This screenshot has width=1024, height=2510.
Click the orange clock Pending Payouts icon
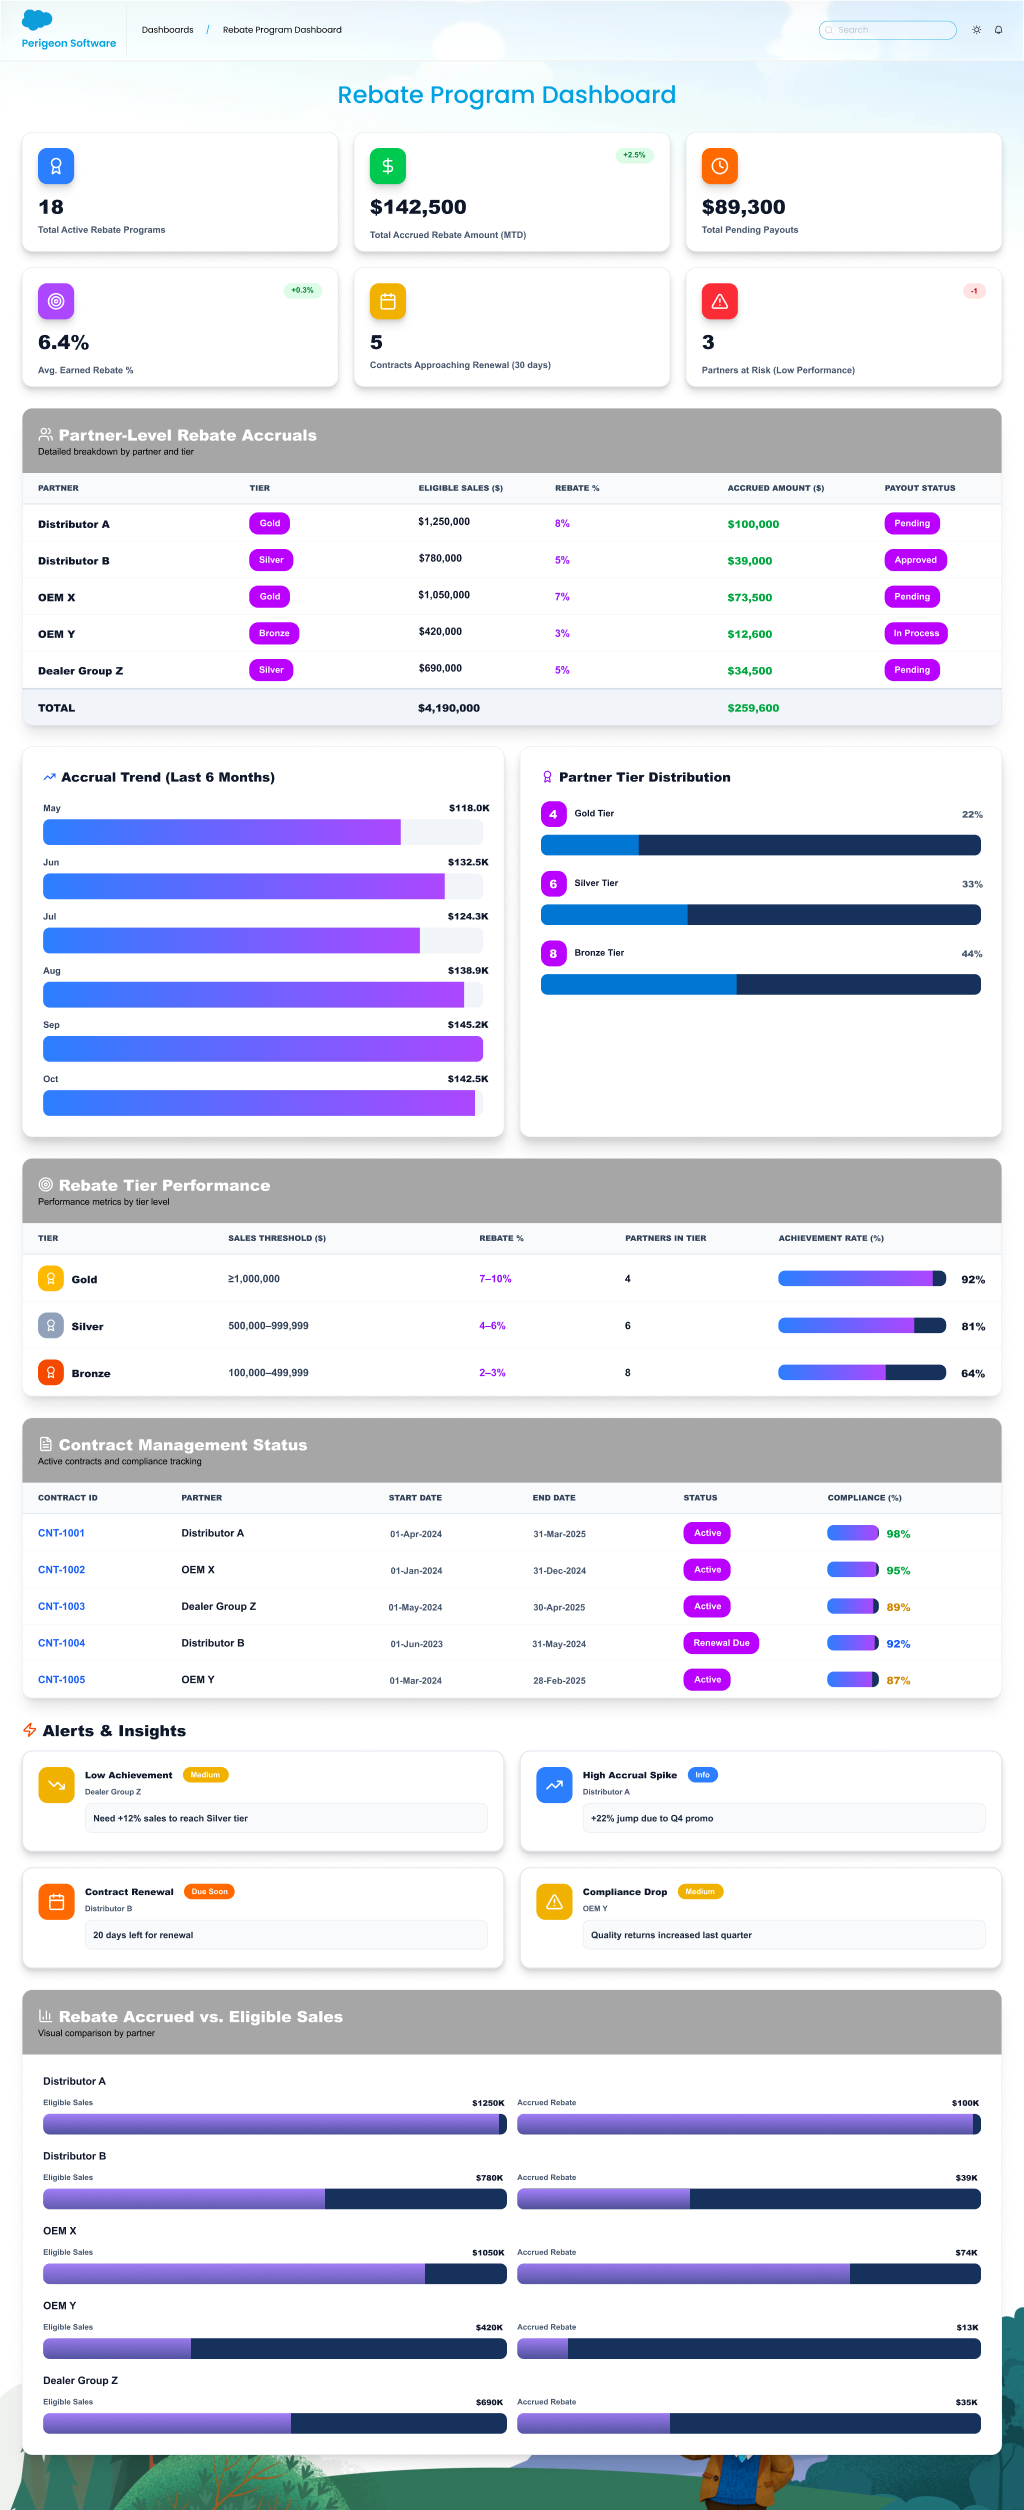[719, 166]
